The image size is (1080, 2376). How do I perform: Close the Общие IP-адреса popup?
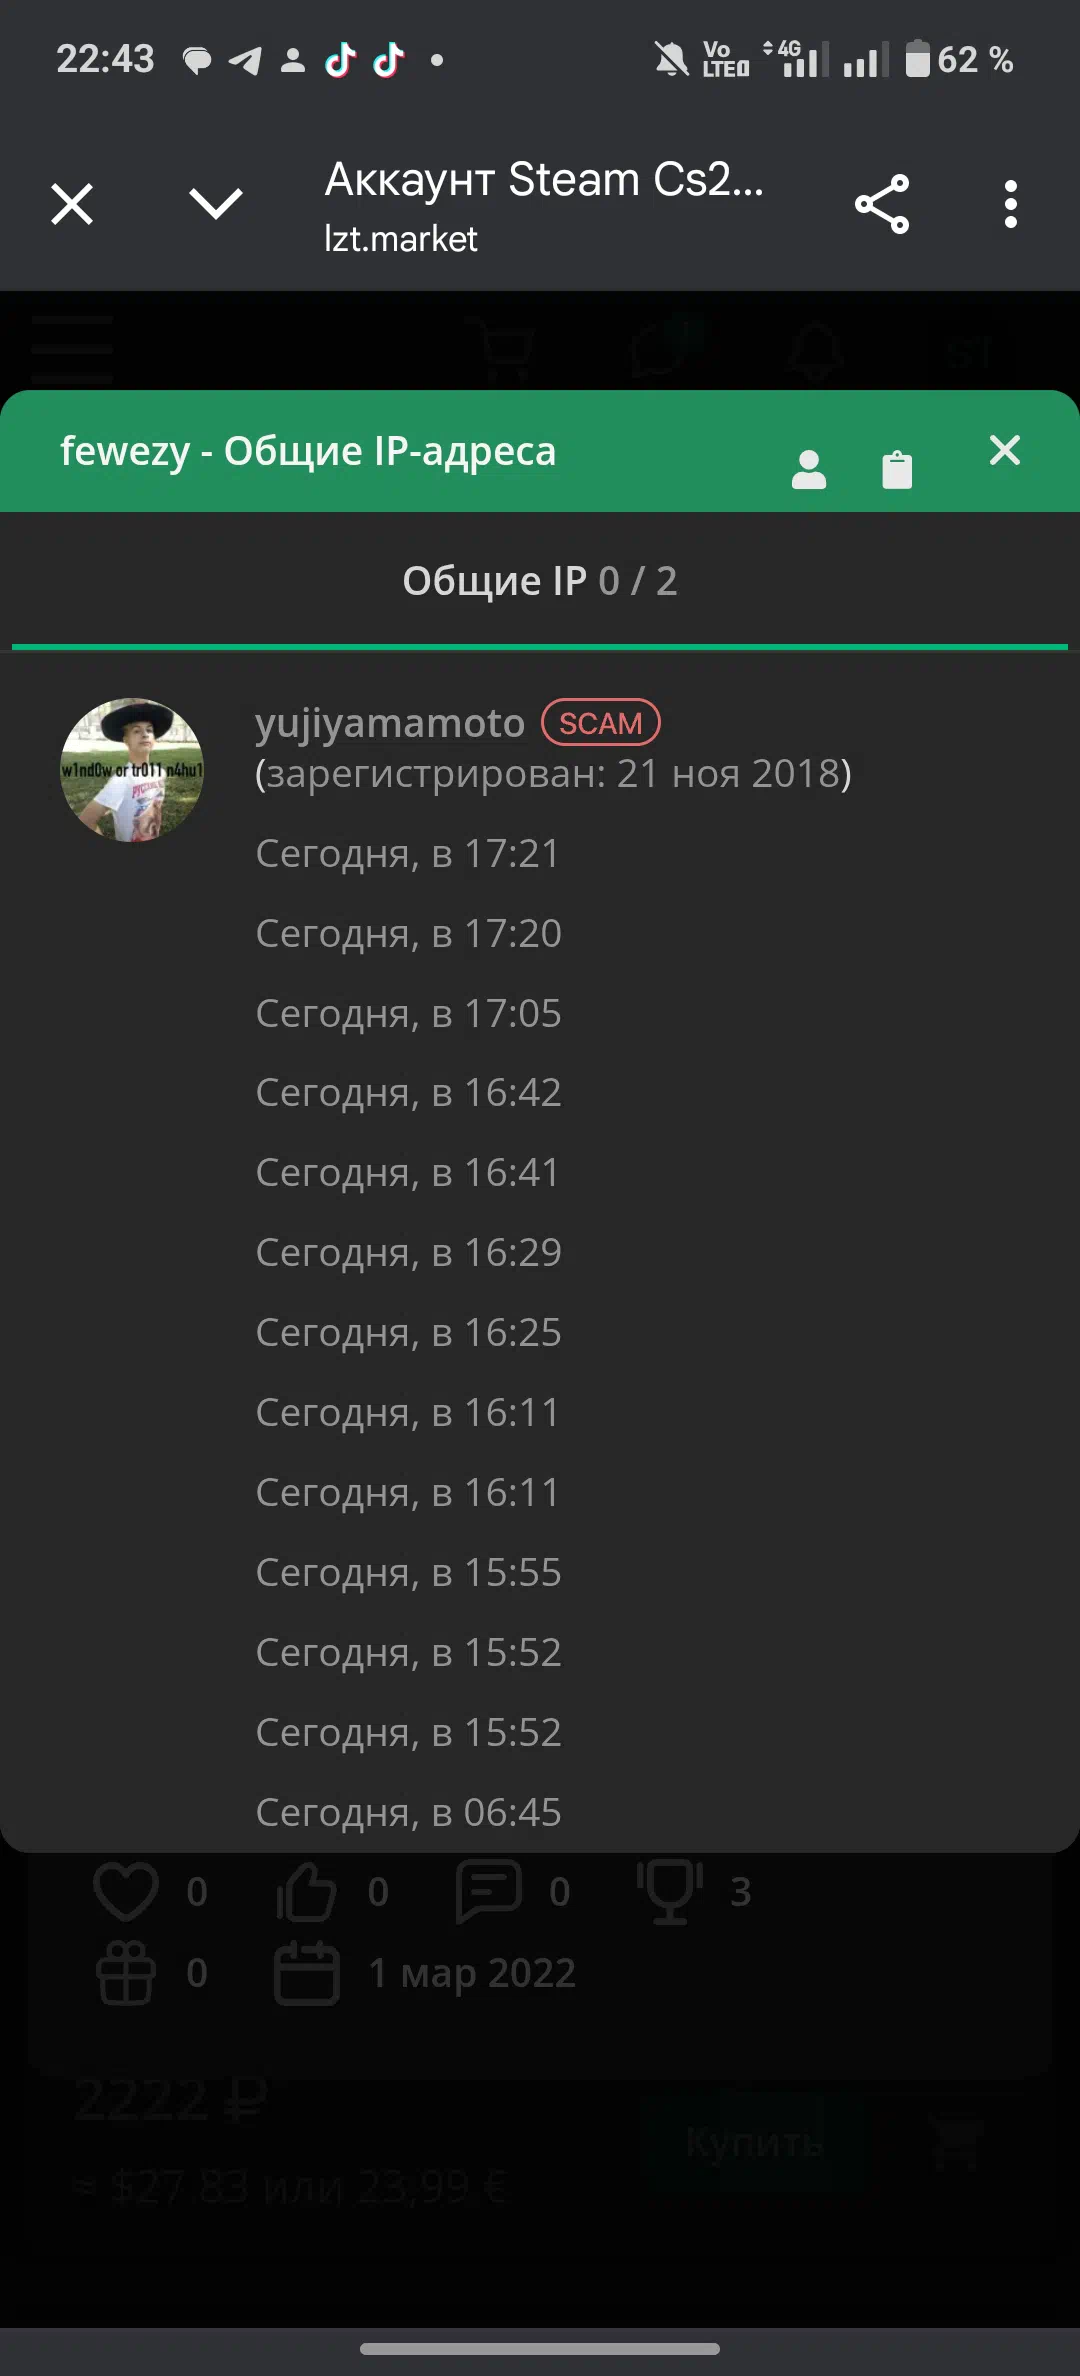click(x=1005, y=450)
